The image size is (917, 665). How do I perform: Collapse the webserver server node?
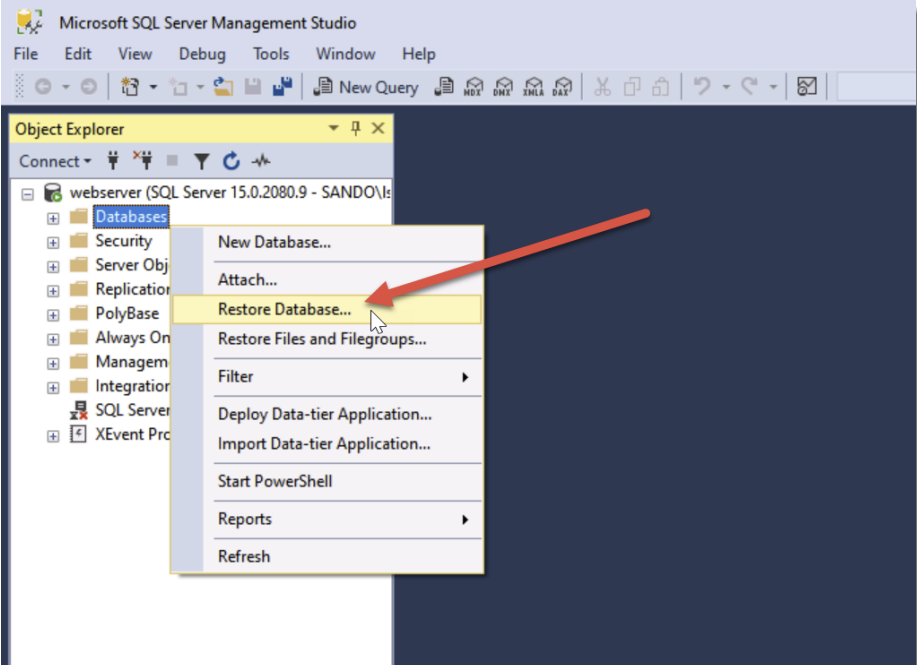(x=27, y=194)
